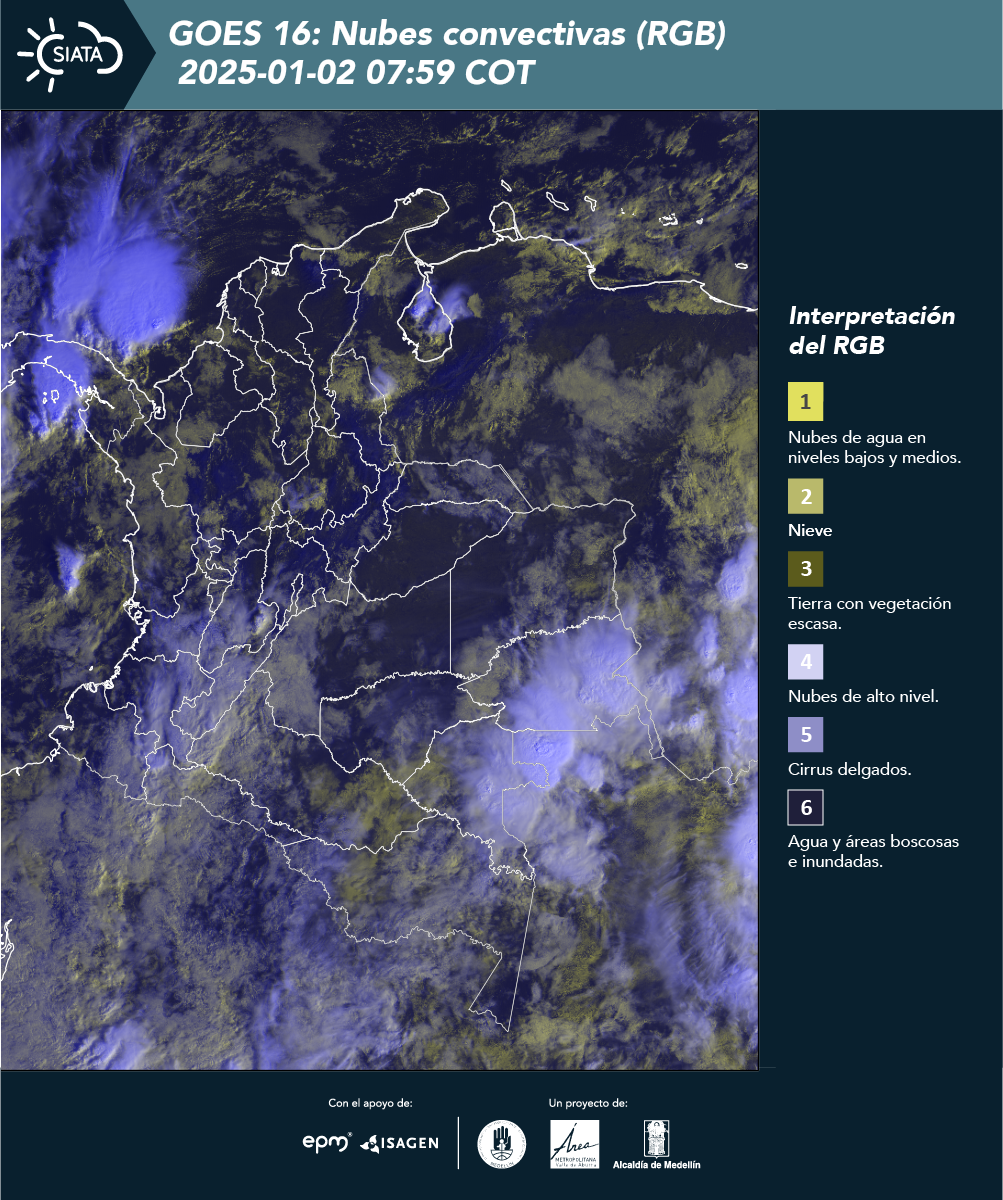Select legend swatch number 2, snow color
Viewport: 1003px width, 1200px height.
click(805, 496)
